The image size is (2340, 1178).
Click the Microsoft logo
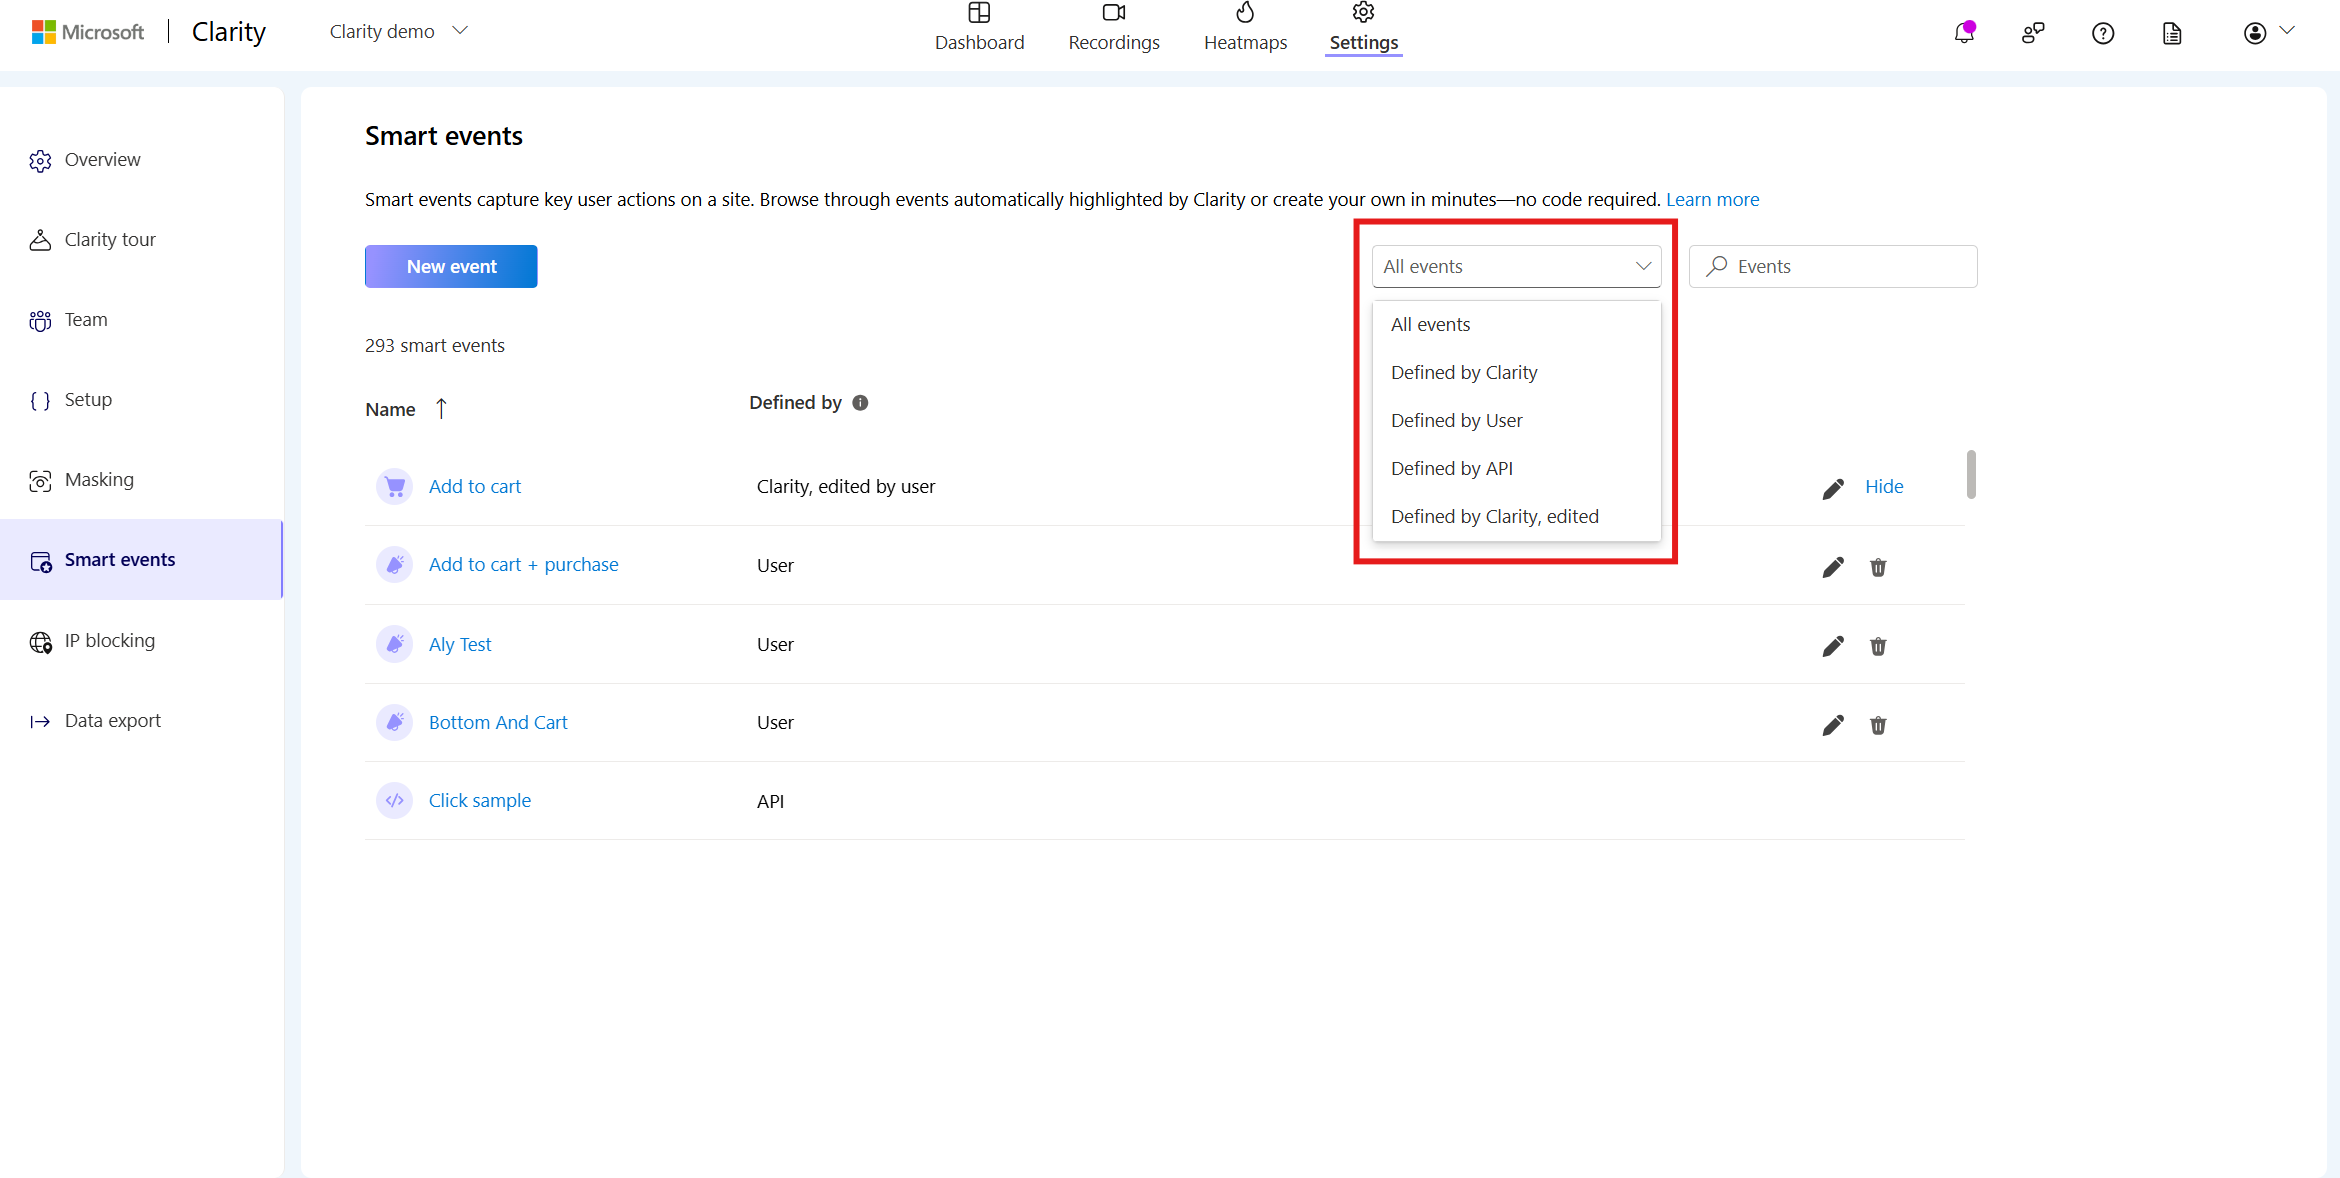[x=88, y=32]
